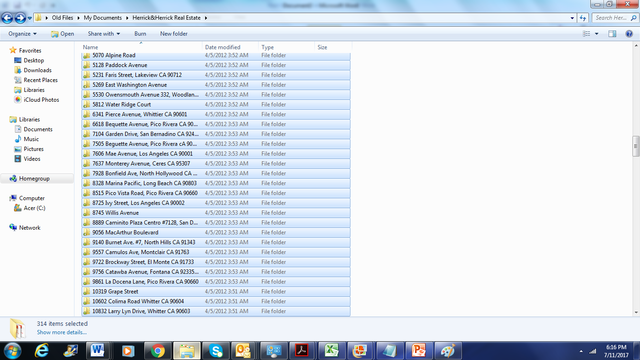Click the Burn toolbar button
Image resolution: width=640 pixels, height=360 pixels.
click(x=140, y=34)
